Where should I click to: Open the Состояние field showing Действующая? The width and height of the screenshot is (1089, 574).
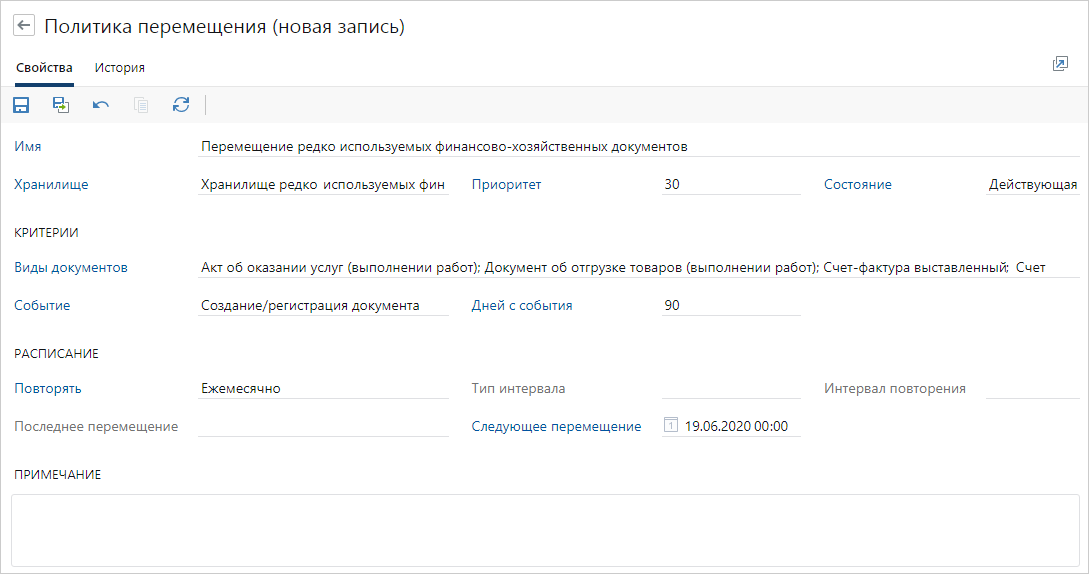pos(1032,185)
